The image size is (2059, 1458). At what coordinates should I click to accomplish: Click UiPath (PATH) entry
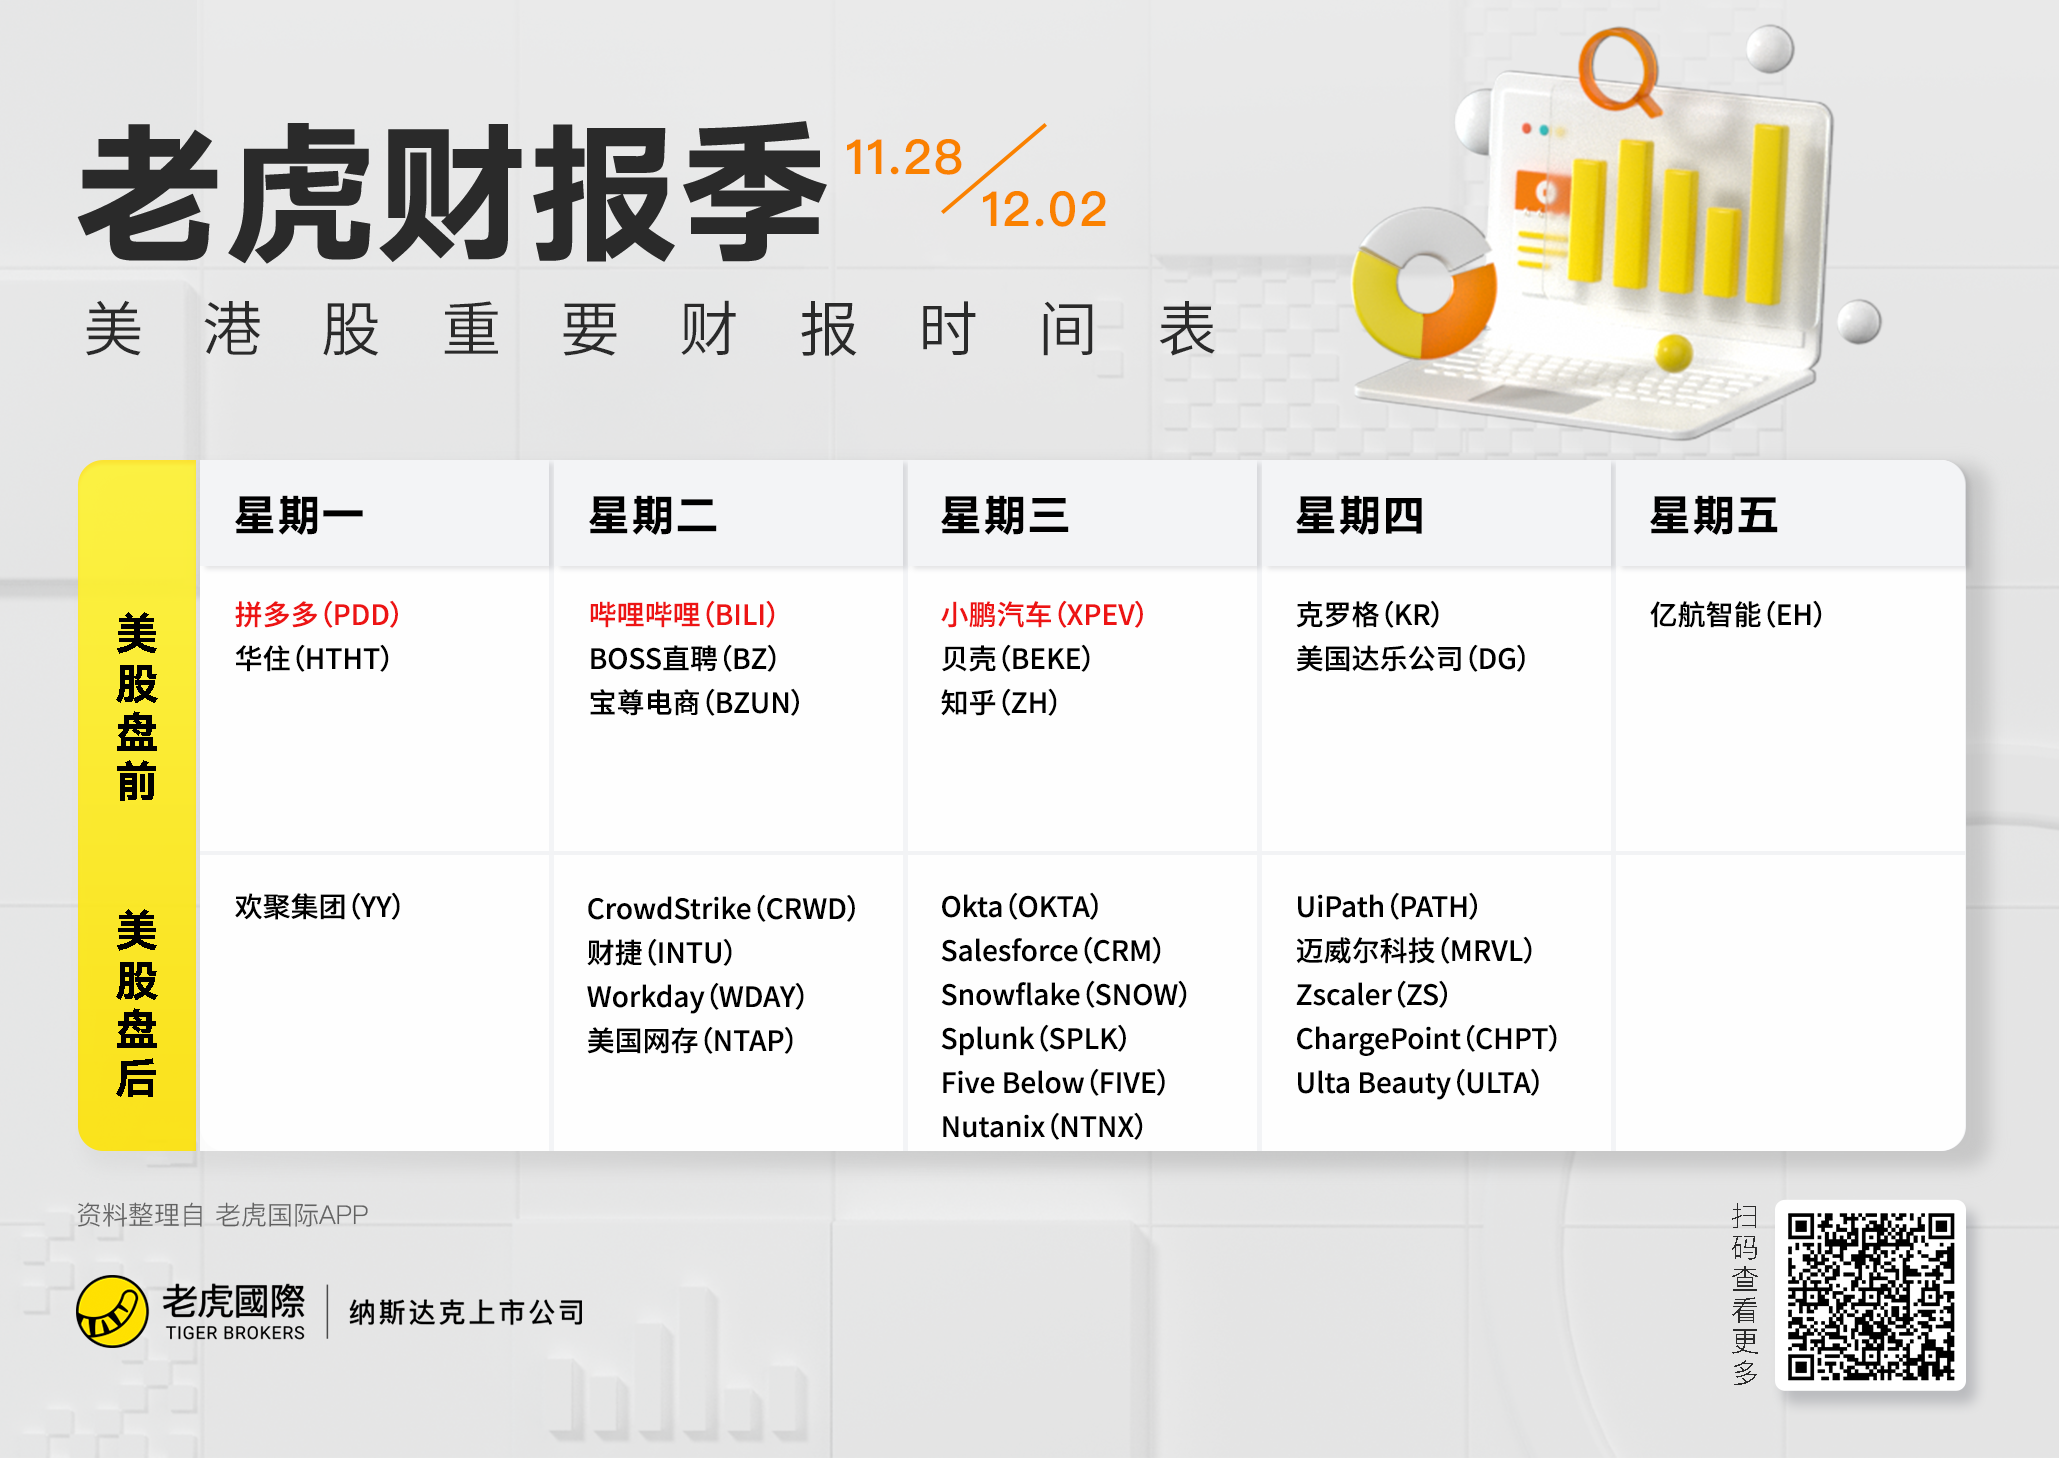1387,906
